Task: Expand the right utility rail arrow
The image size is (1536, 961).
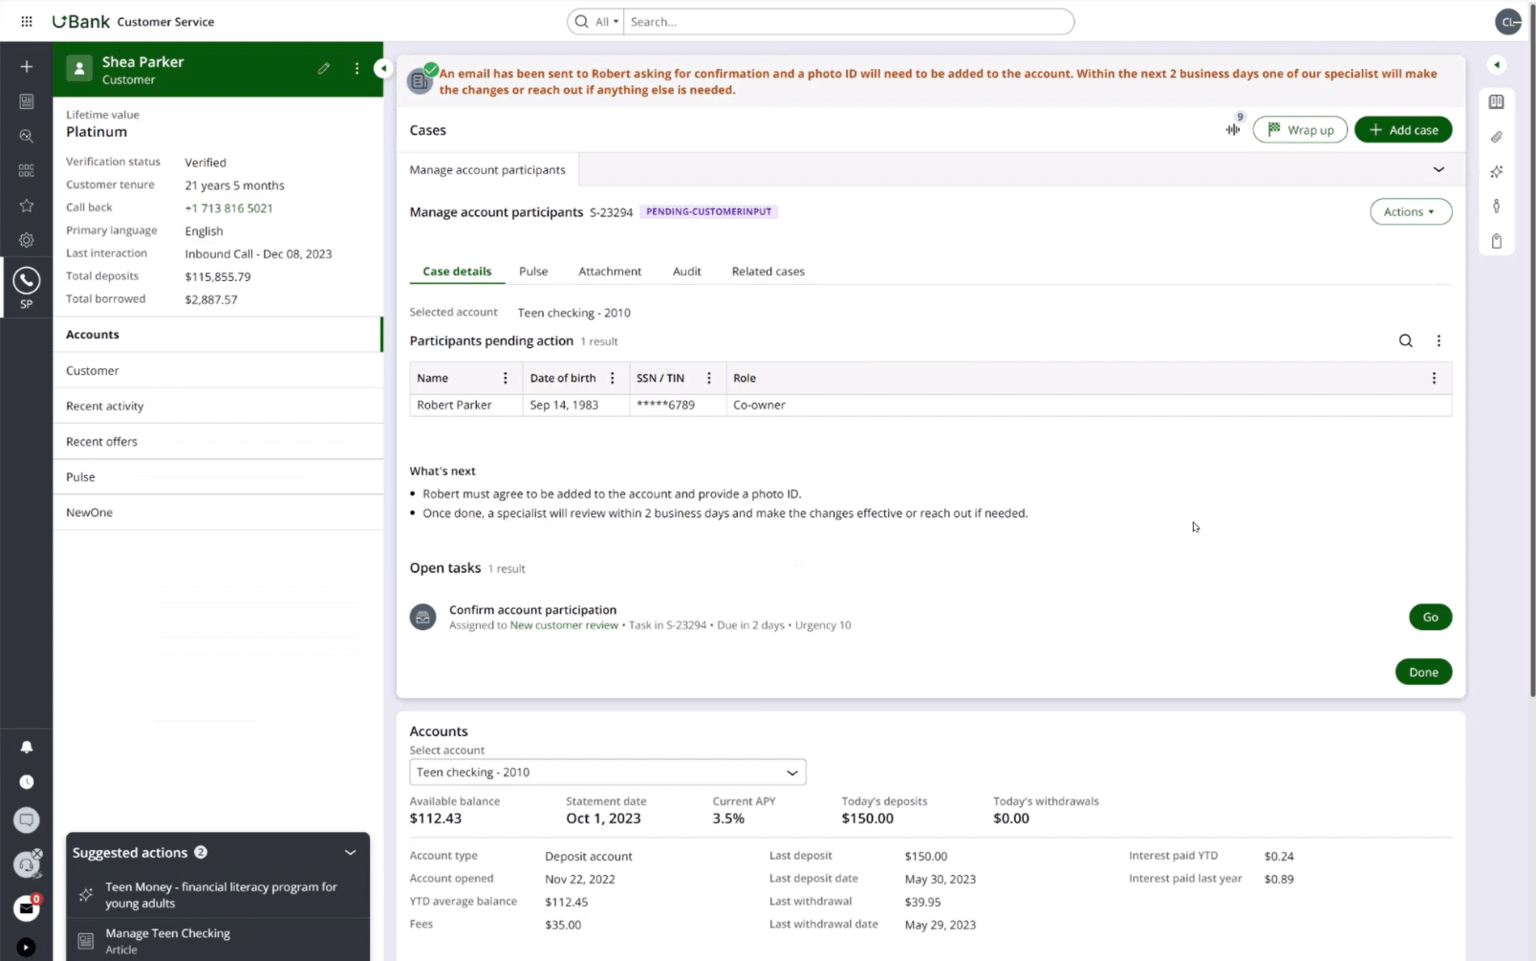Action: pyautogui.click(x=1496, y=65)
